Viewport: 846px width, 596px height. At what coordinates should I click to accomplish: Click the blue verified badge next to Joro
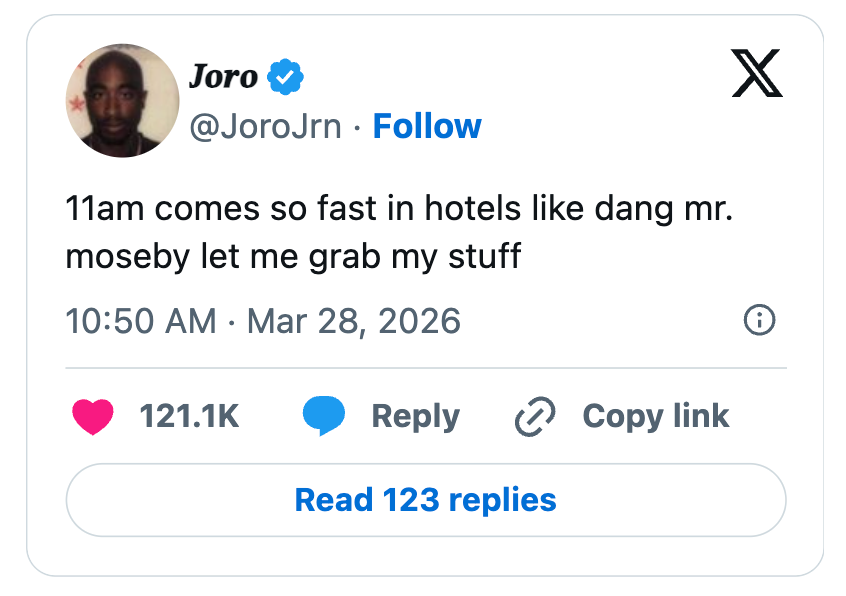pos(286,74)
